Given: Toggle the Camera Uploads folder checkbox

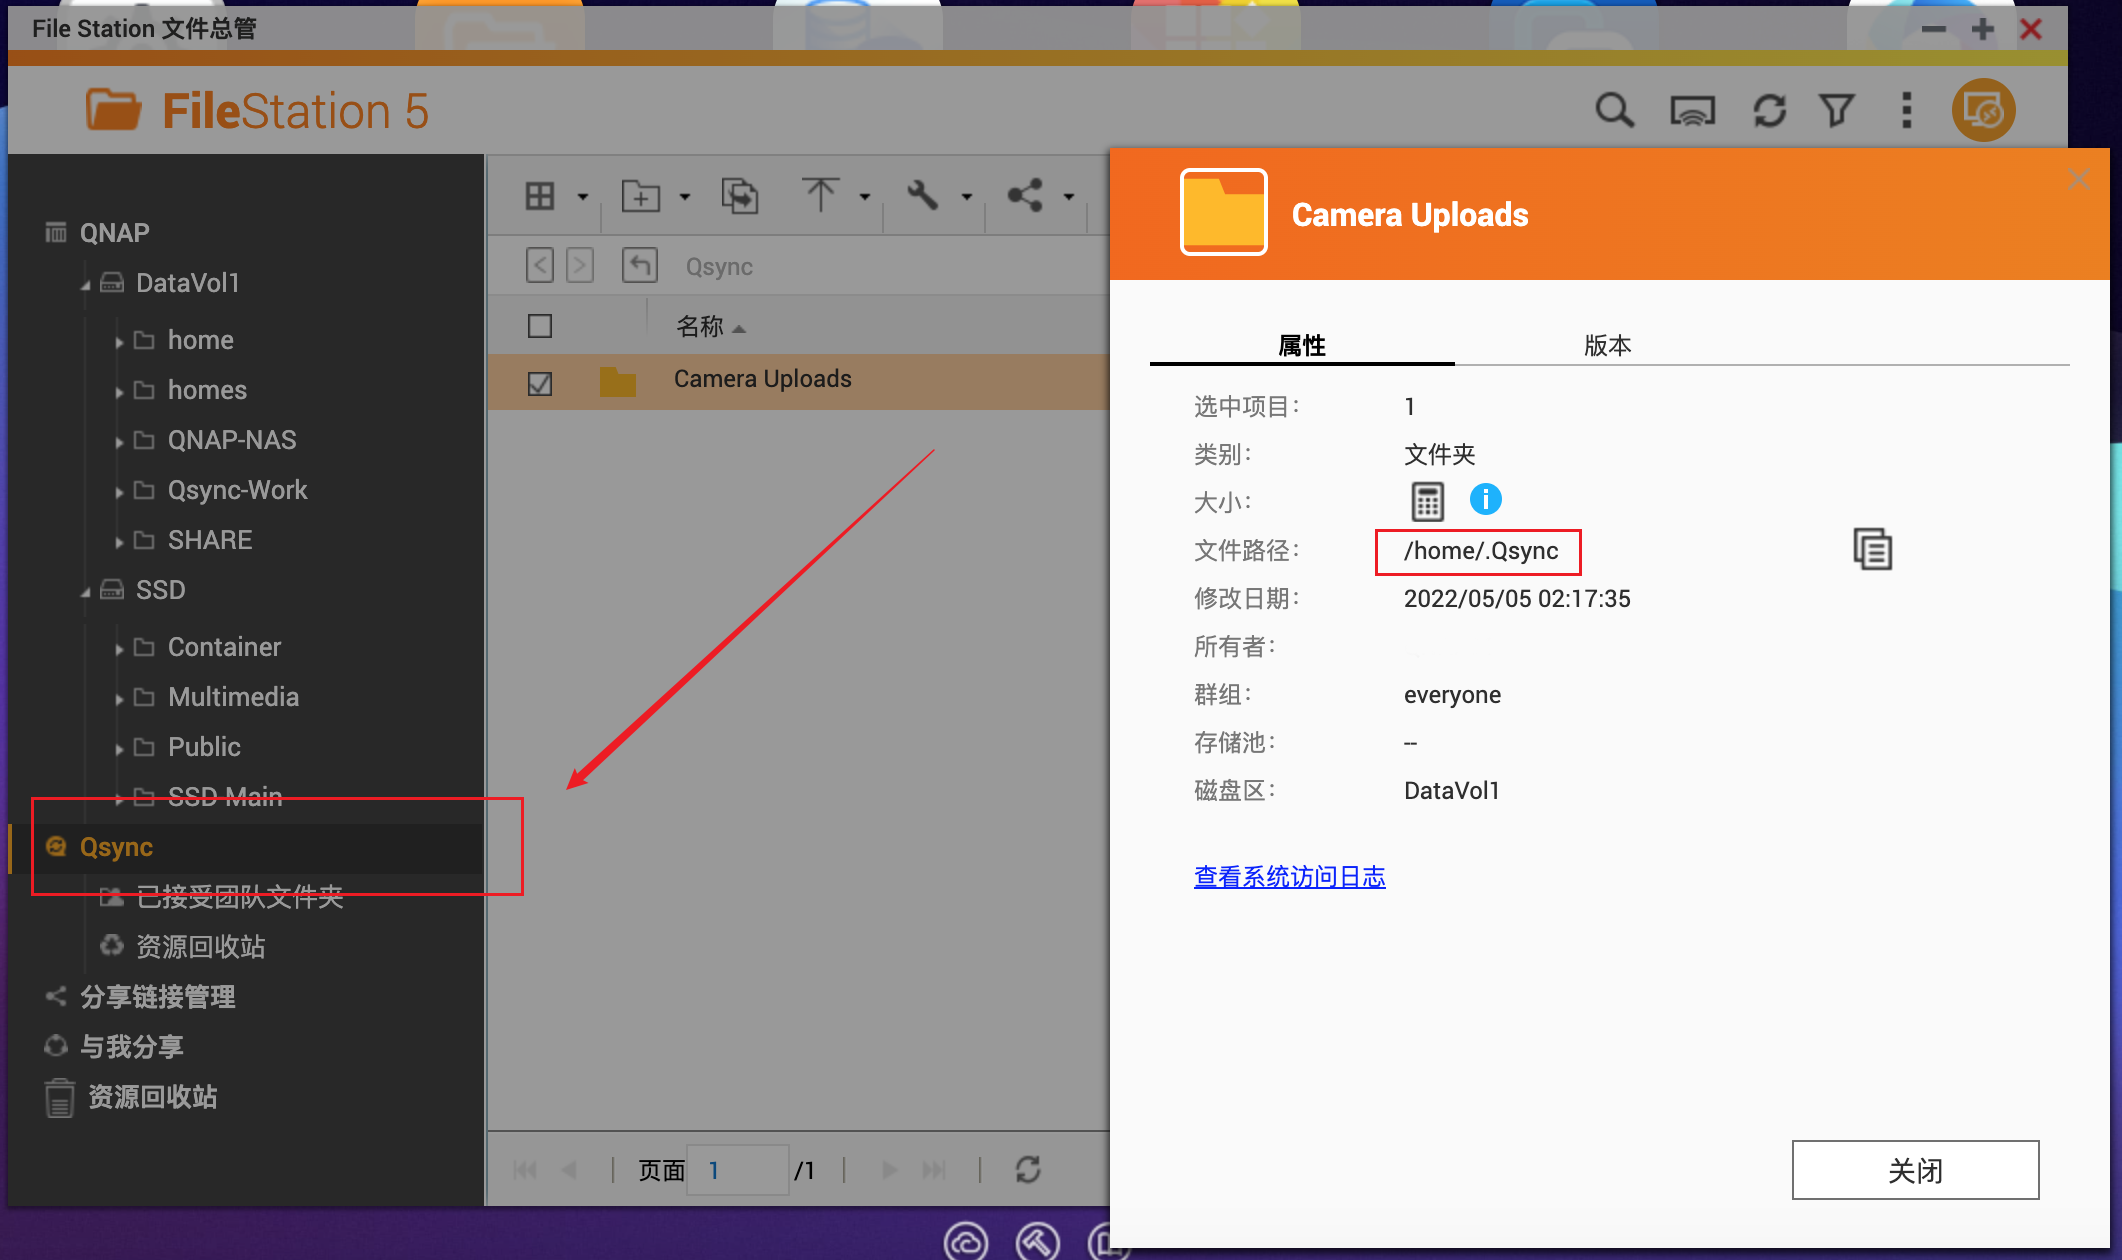Looking at the screenshot, I should [539, 383].
